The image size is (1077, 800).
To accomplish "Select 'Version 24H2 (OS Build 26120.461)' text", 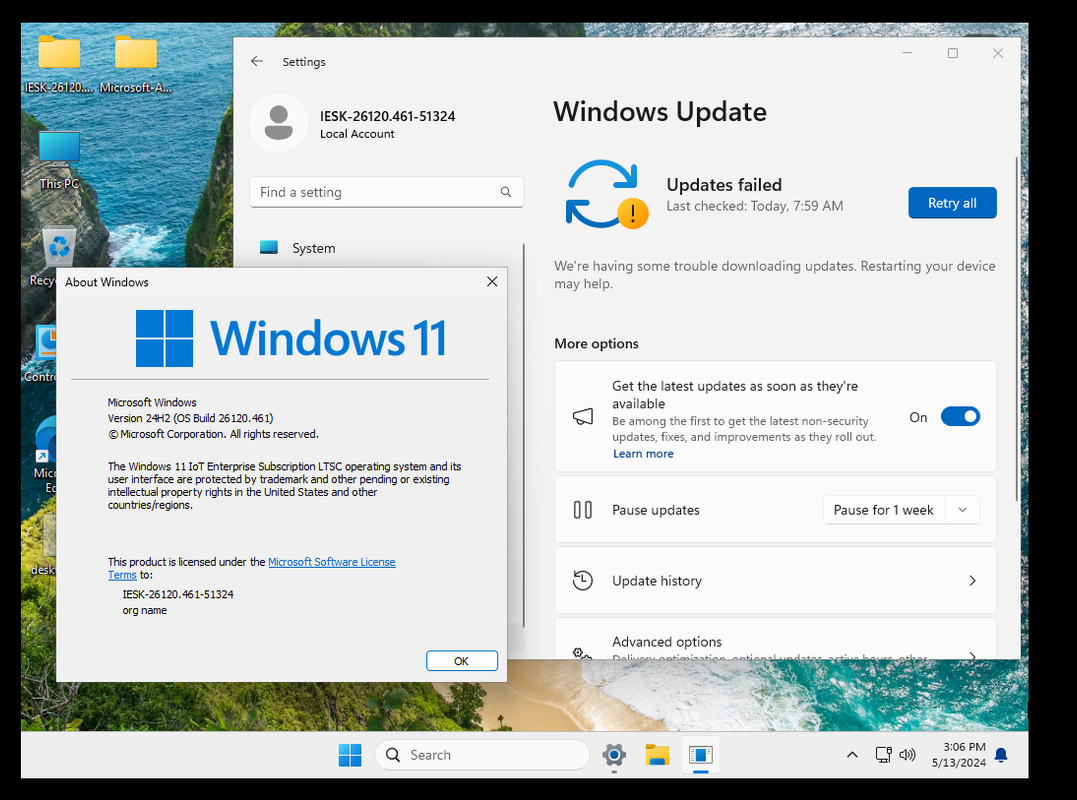I will click(190, 418).
